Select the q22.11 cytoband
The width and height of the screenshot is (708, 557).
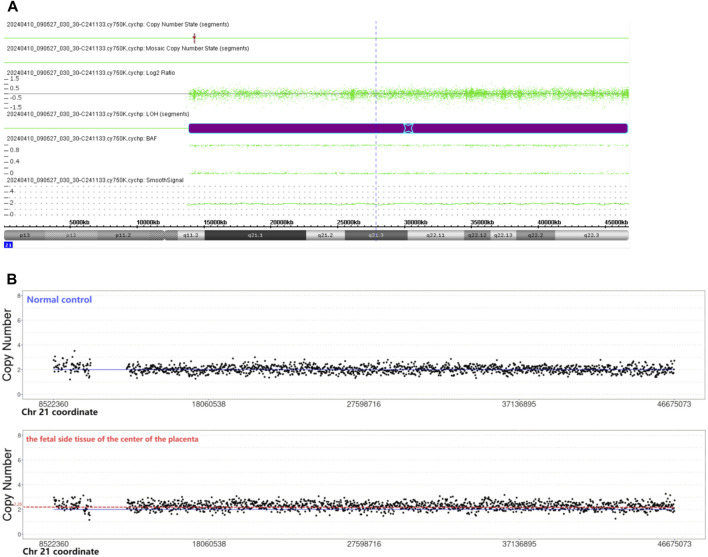tap(436, 235)
